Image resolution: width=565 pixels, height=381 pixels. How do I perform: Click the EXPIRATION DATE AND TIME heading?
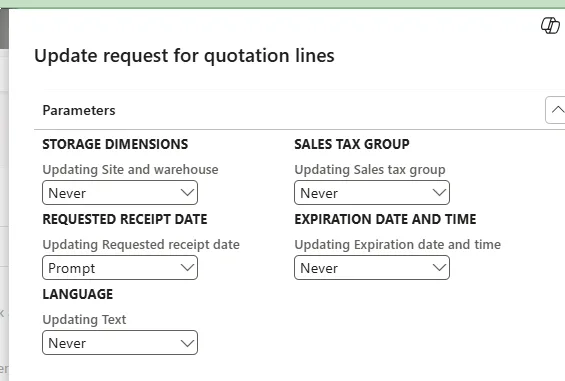tap(385, 219)
